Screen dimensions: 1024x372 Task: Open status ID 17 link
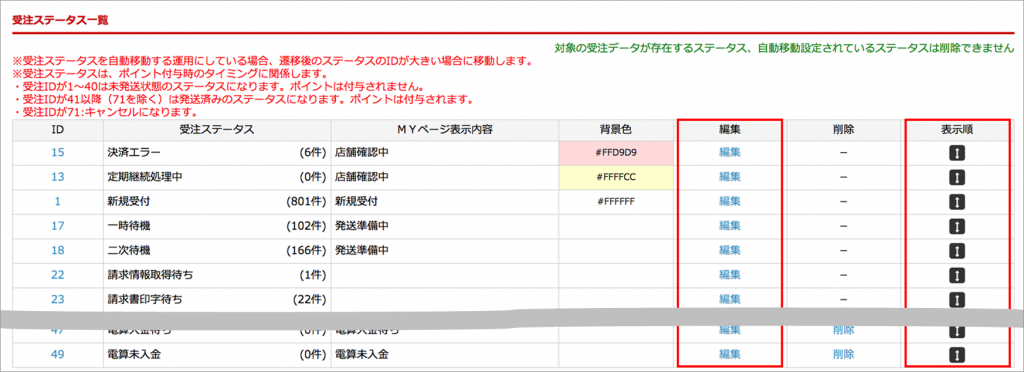tap(57, 226)
